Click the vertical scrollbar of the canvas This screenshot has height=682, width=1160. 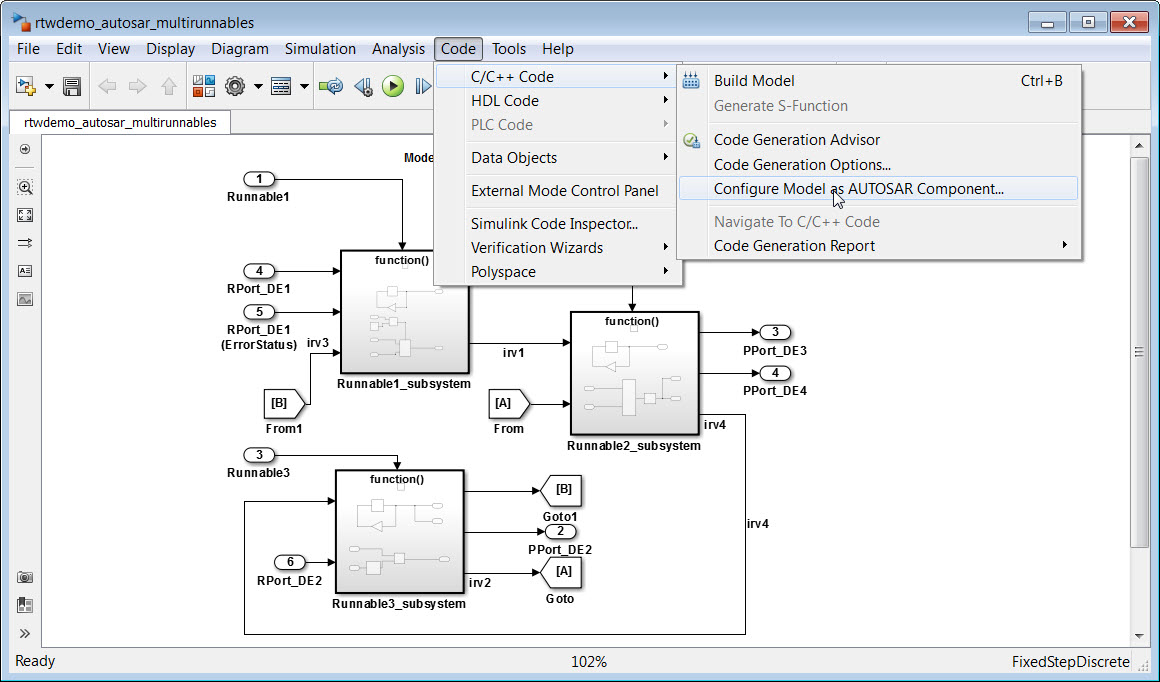(1139, 352)
